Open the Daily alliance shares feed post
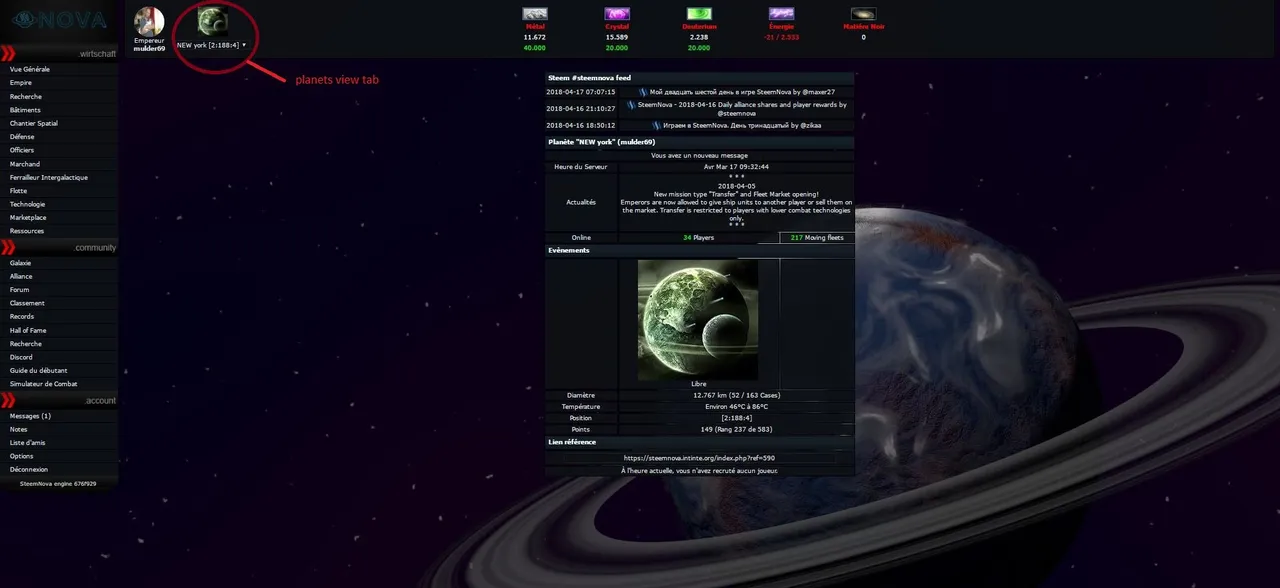The width and height of the screenshot is (1280, 588). point(742,108)
